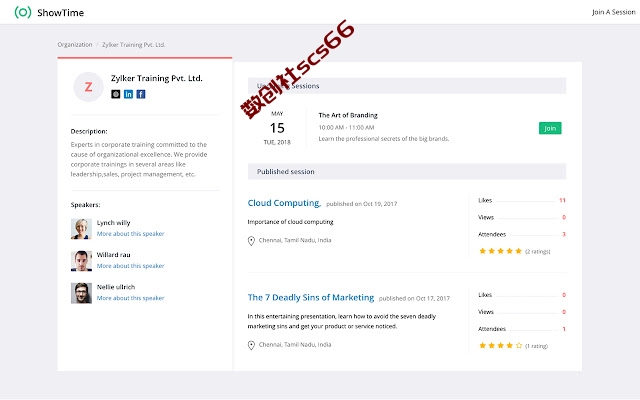Click the Zylker Training Pvt. Ltd. heading
Screen dimensions: 640x400
156,78
